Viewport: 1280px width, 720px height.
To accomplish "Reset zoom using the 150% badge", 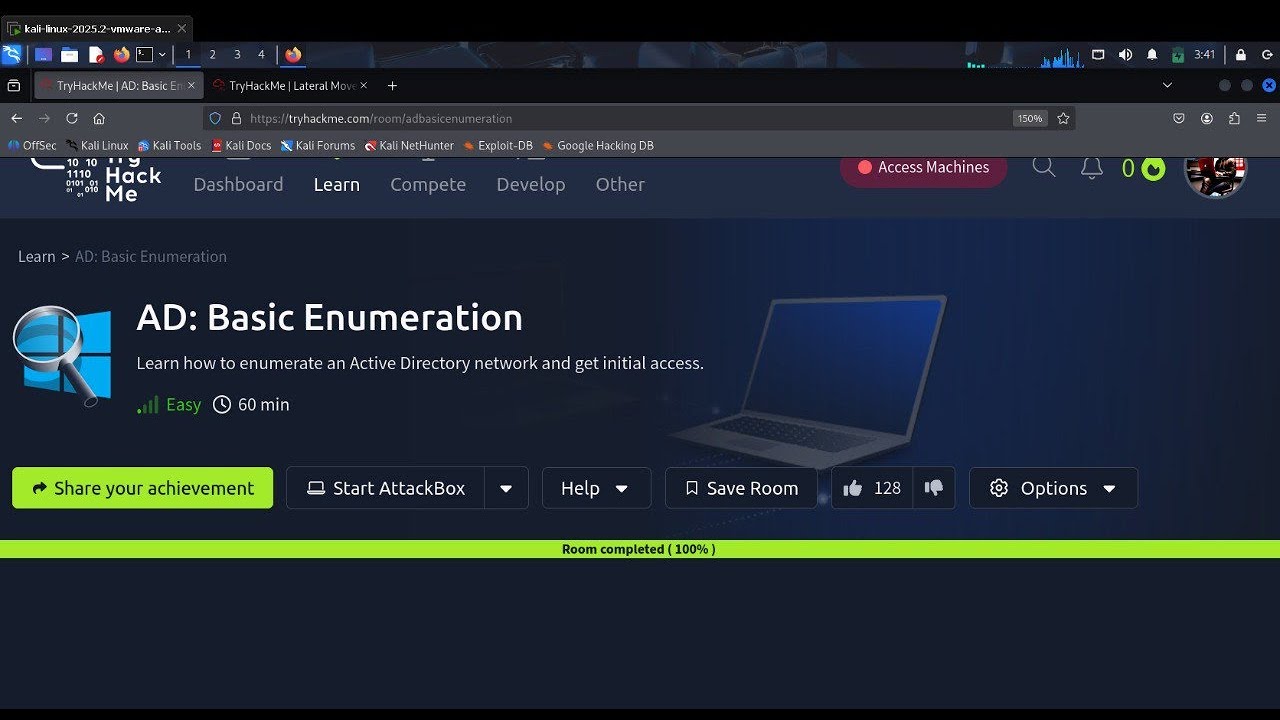I will click(1029, 118).
